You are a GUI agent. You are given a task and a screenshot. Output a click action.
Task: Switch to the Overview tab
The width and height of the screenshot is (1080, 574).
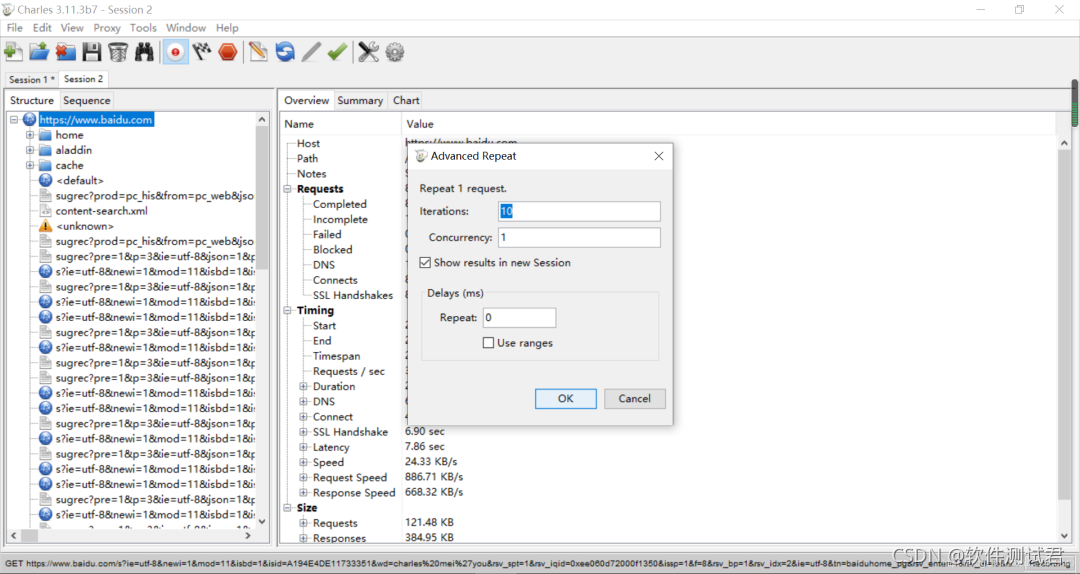307,101
